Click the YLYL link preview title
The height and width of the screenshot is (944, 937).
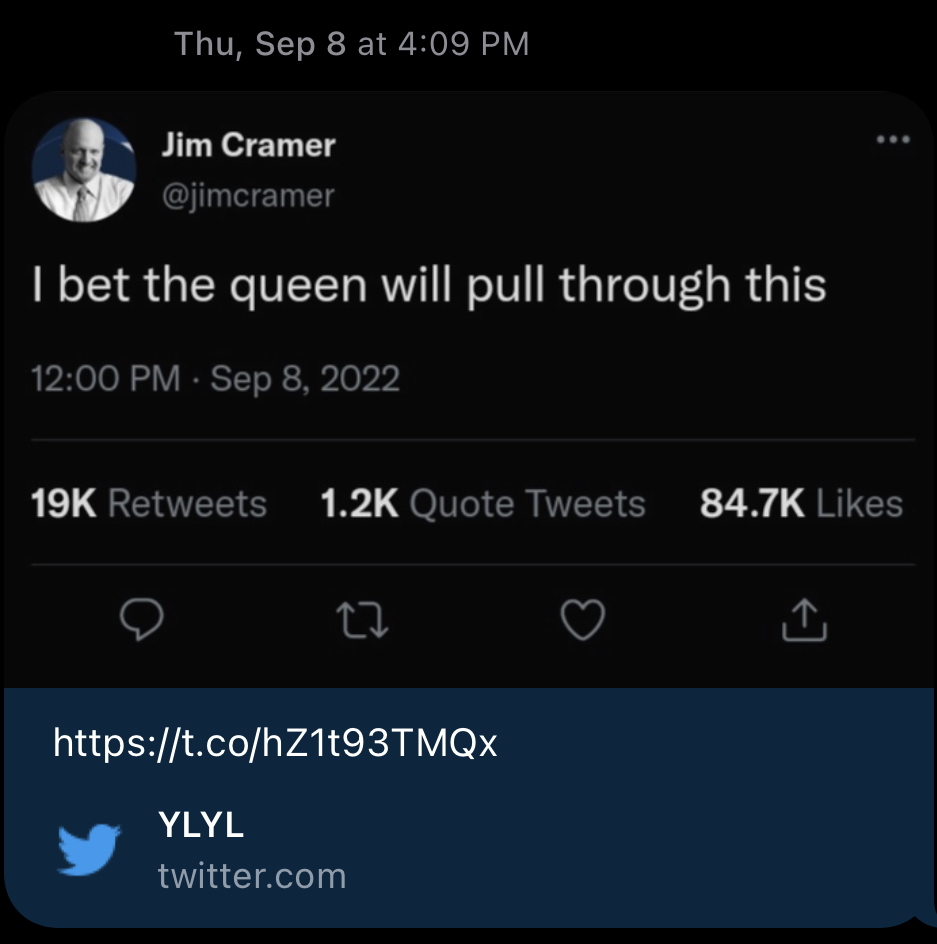click(201, 826)
